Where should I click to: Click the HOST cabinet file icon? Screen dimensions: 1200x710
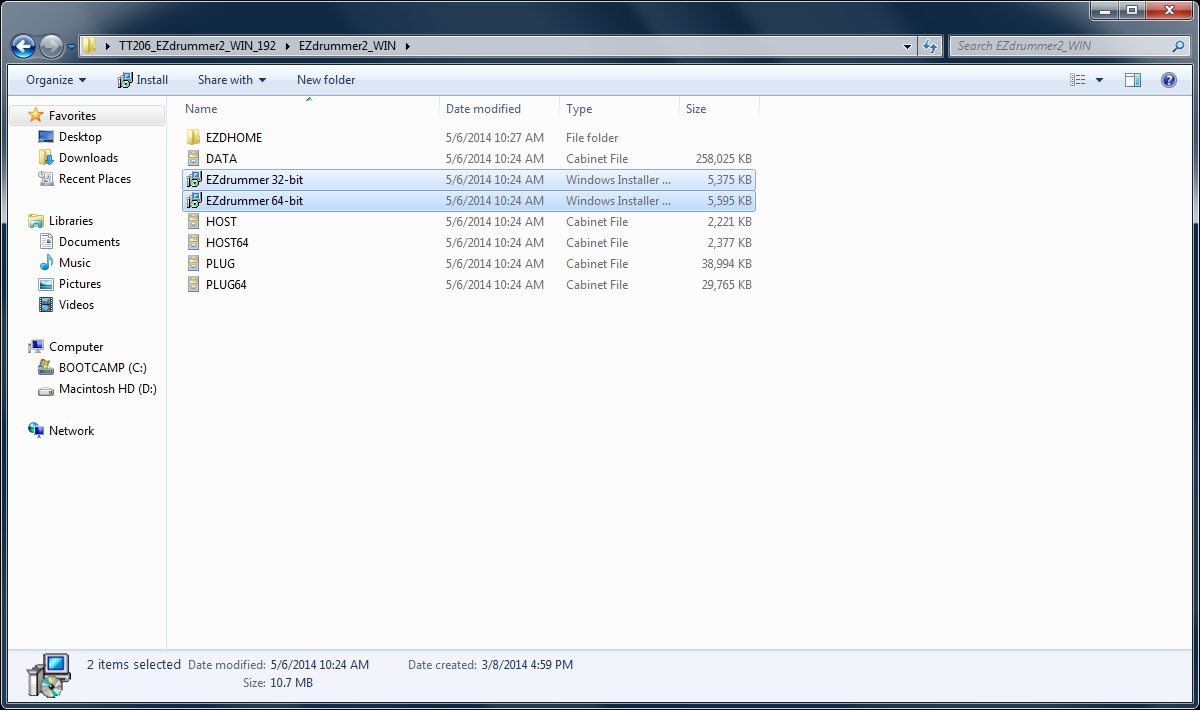[x=194, y=222]
